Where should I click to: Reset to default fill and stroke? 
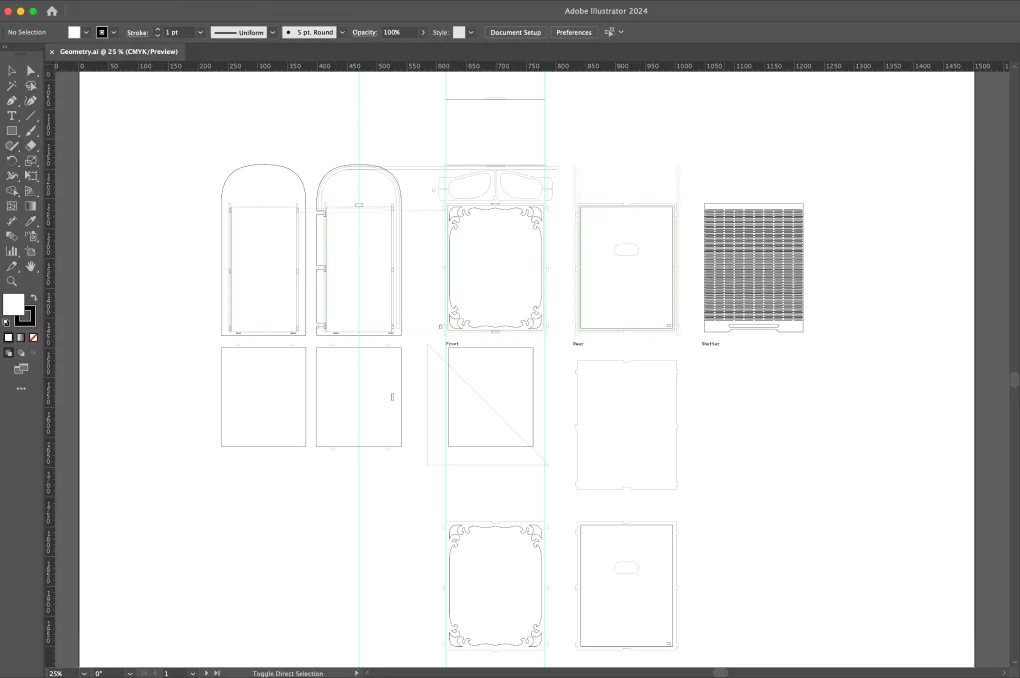pos(7,322)
